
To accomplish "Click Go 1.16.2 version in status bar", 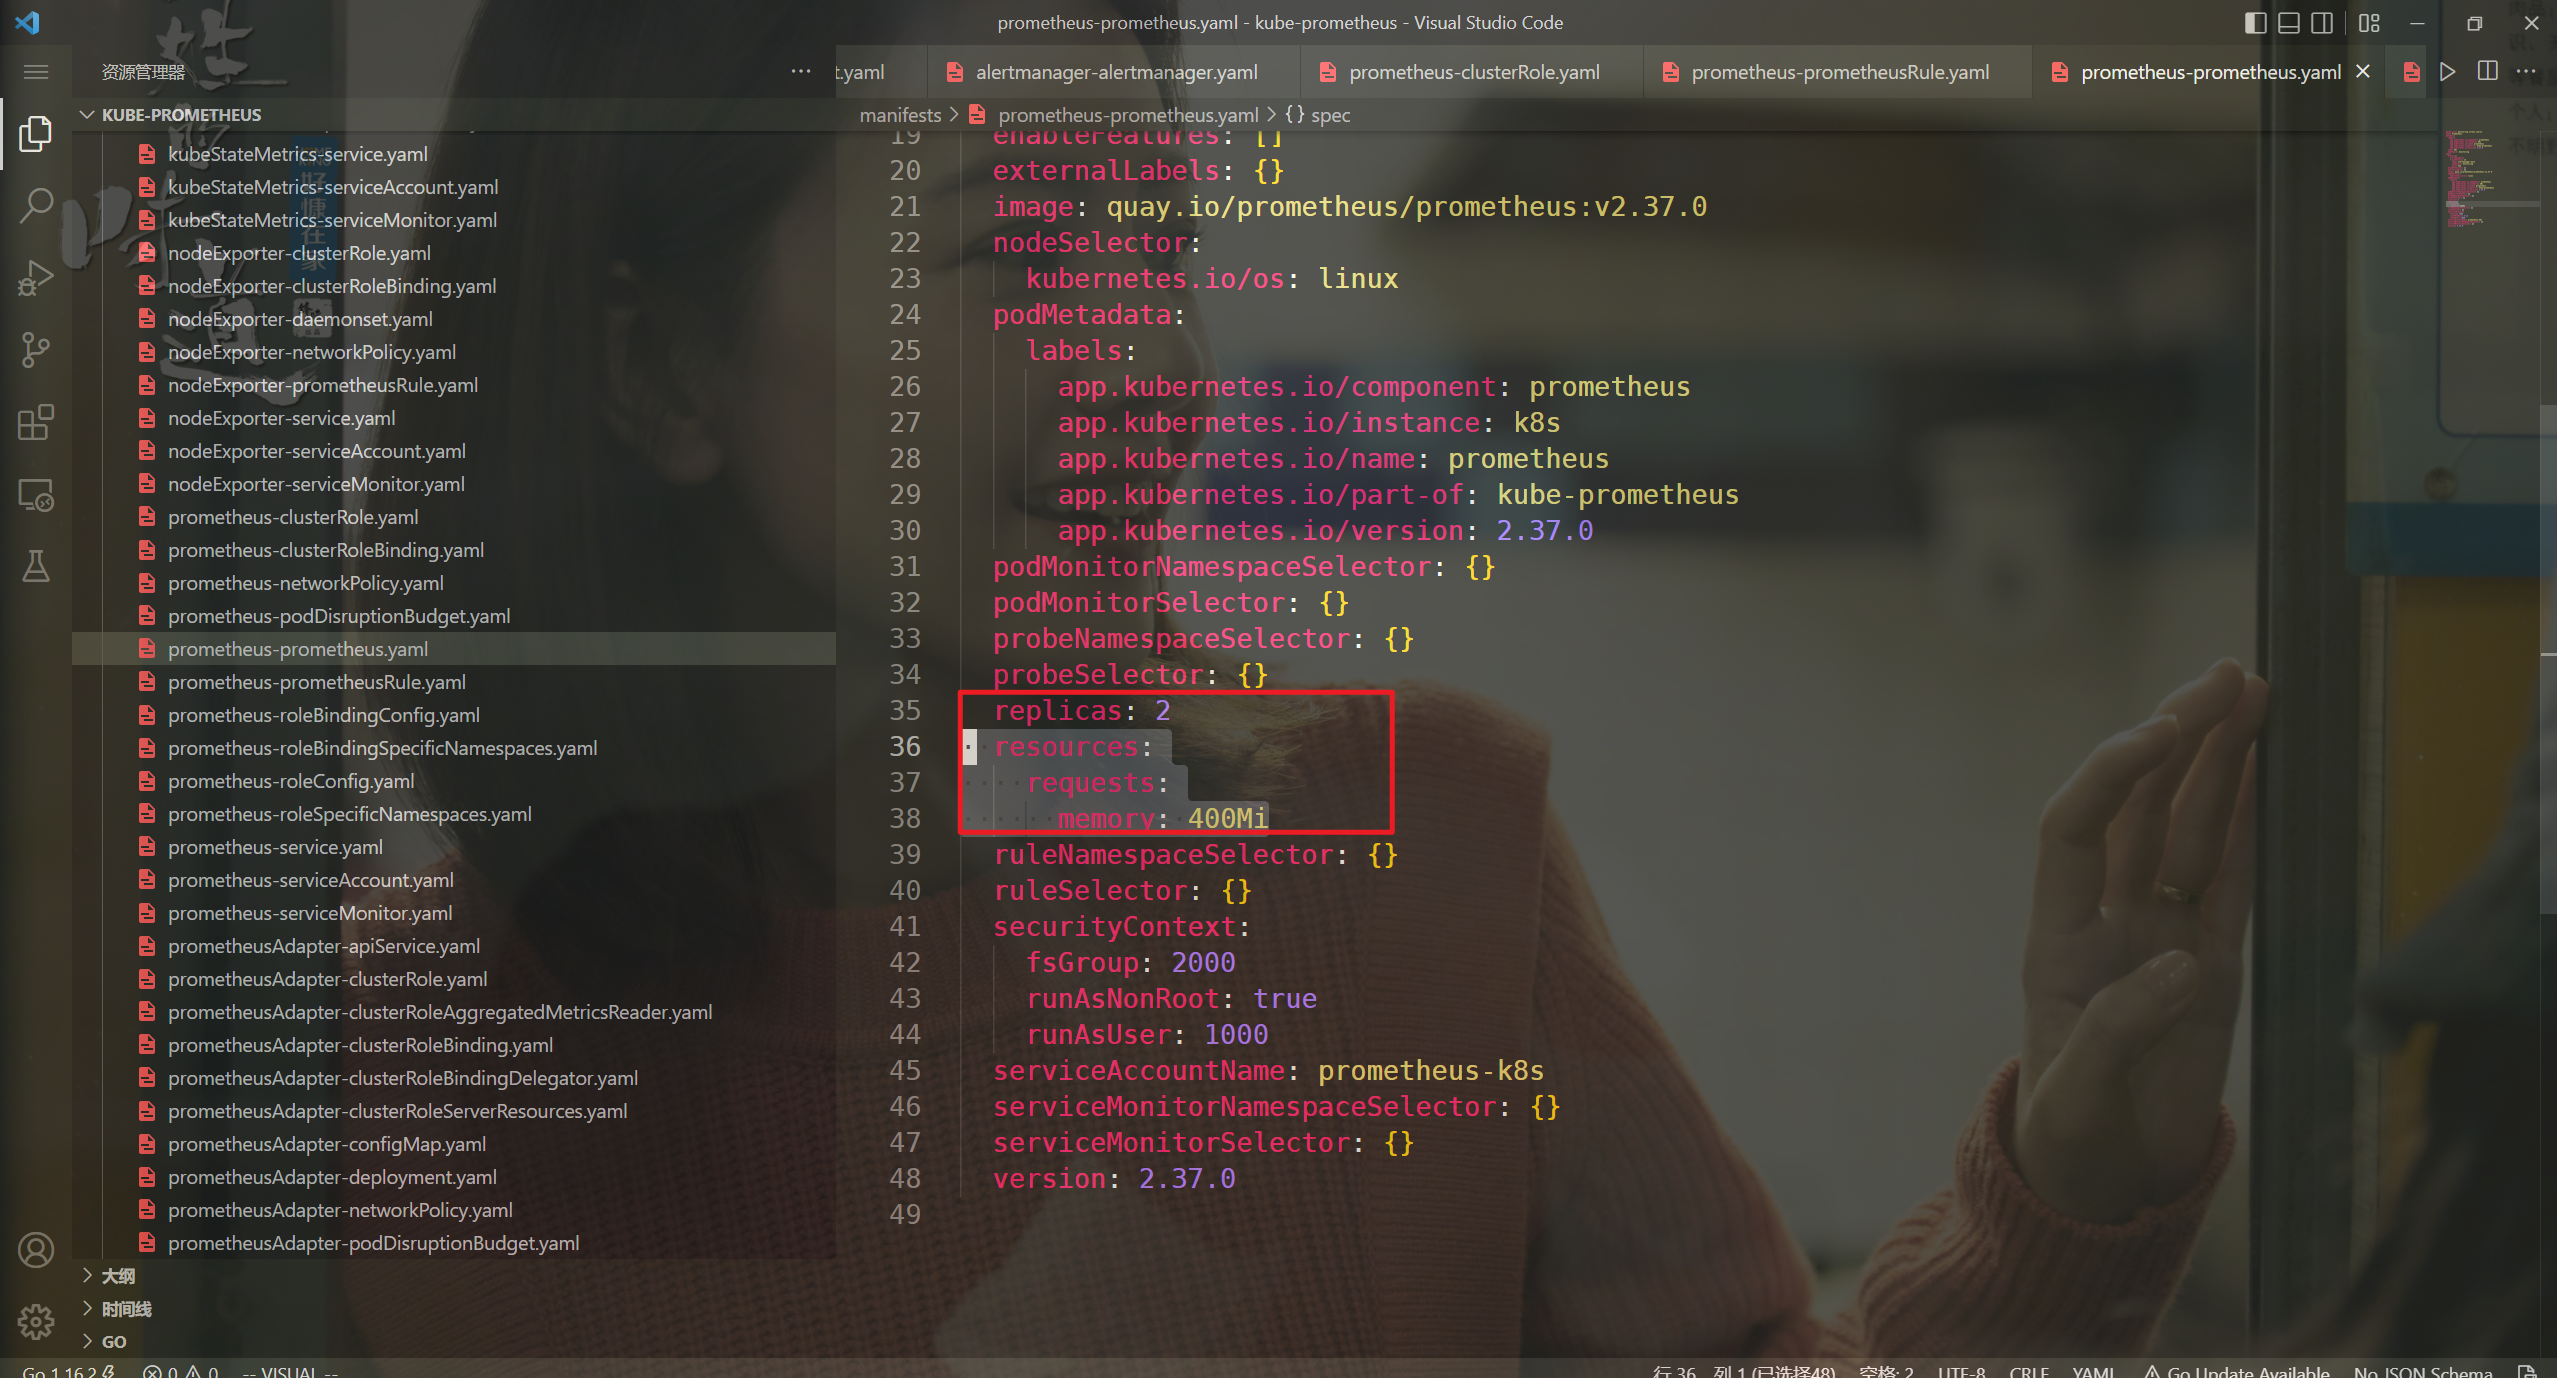I will tap(68, 1371).
